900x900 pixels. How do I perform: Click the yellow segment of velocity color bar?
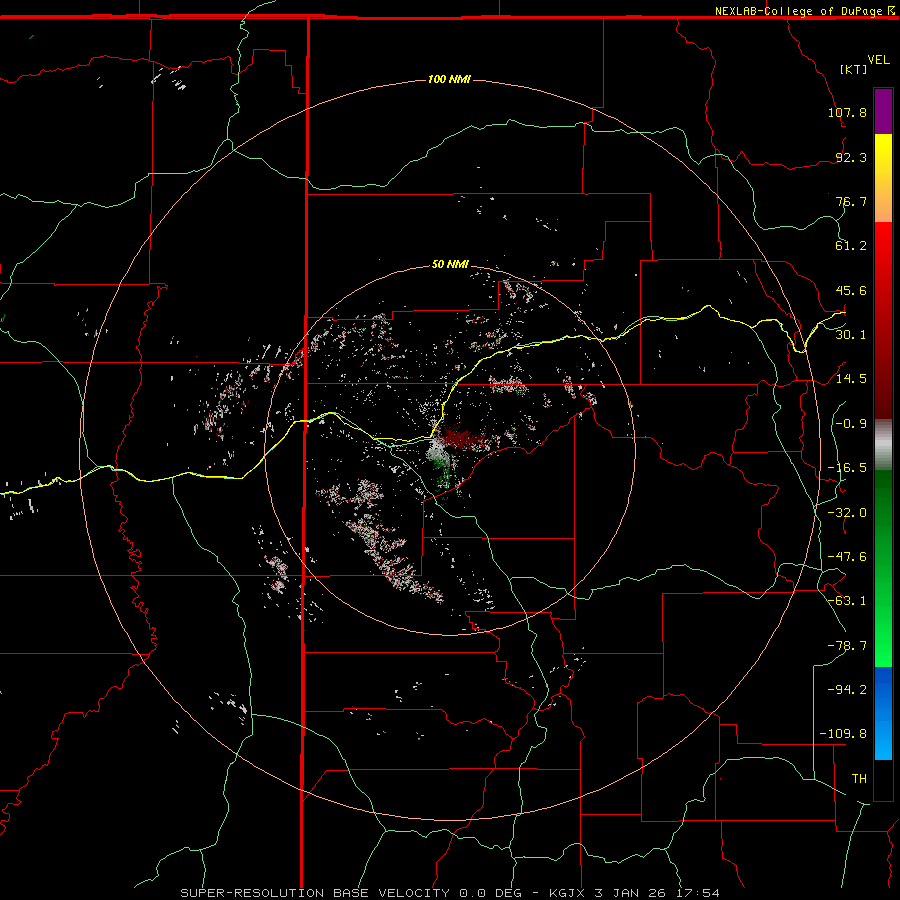point(883,178)
